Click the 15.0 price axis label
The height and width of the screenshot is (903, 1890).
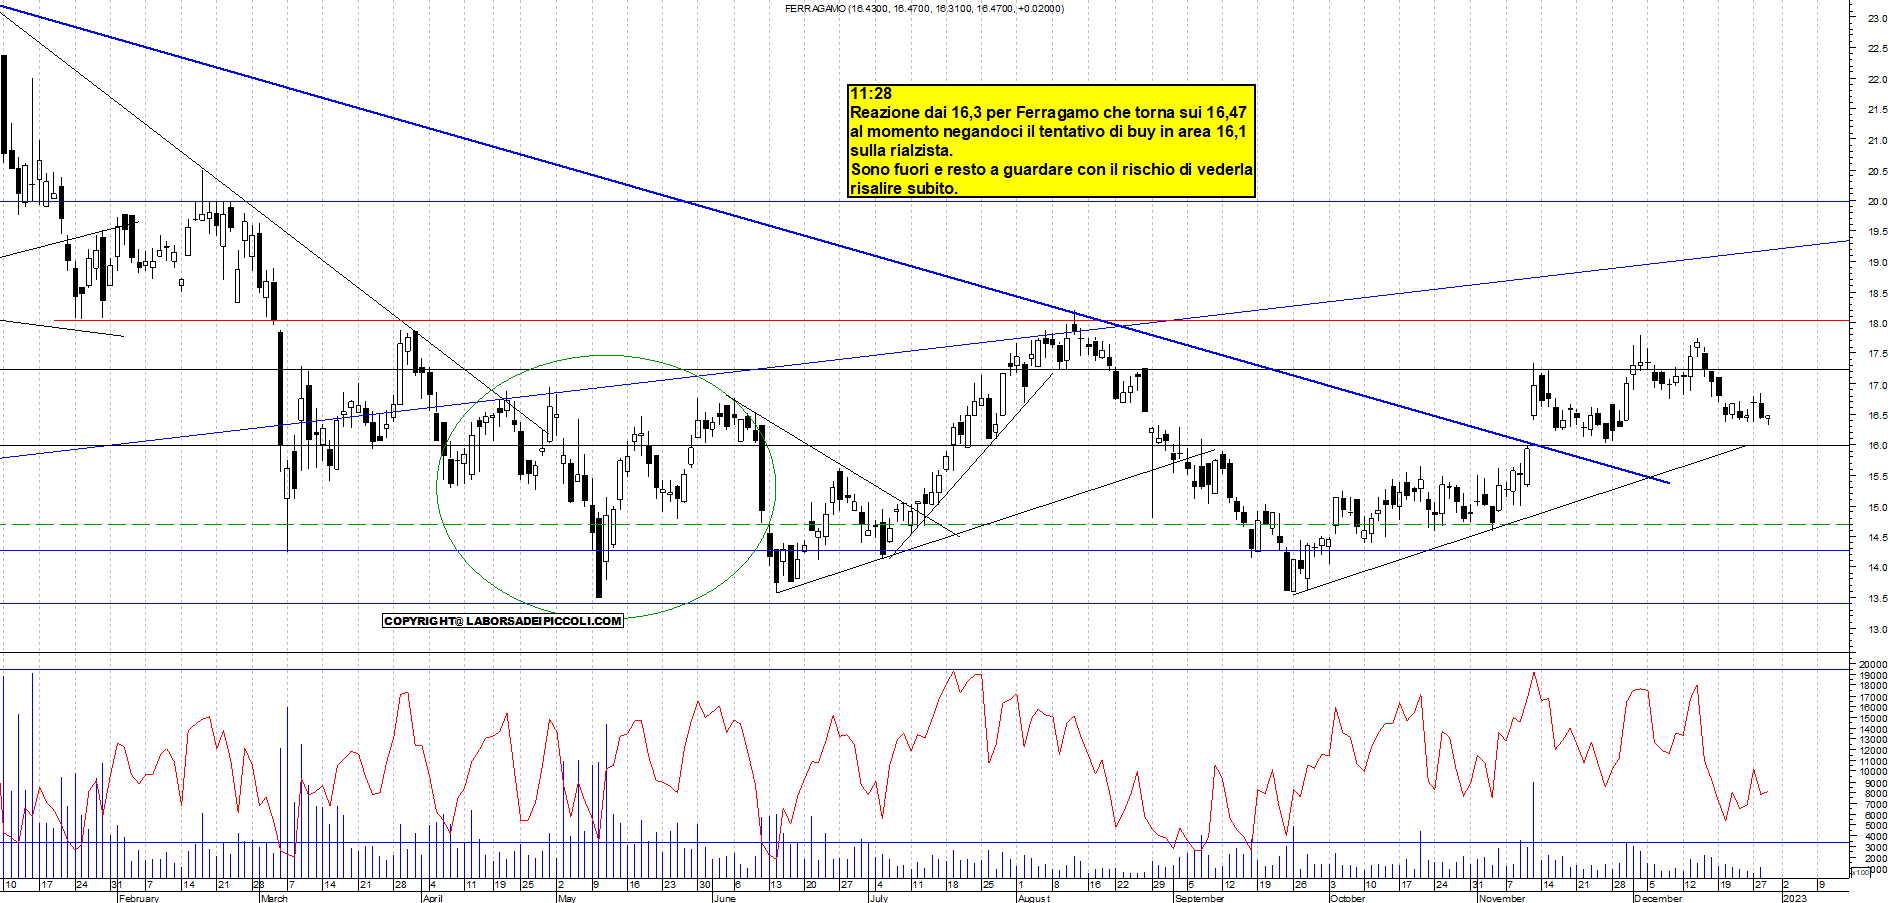(x=1877, y=507)
